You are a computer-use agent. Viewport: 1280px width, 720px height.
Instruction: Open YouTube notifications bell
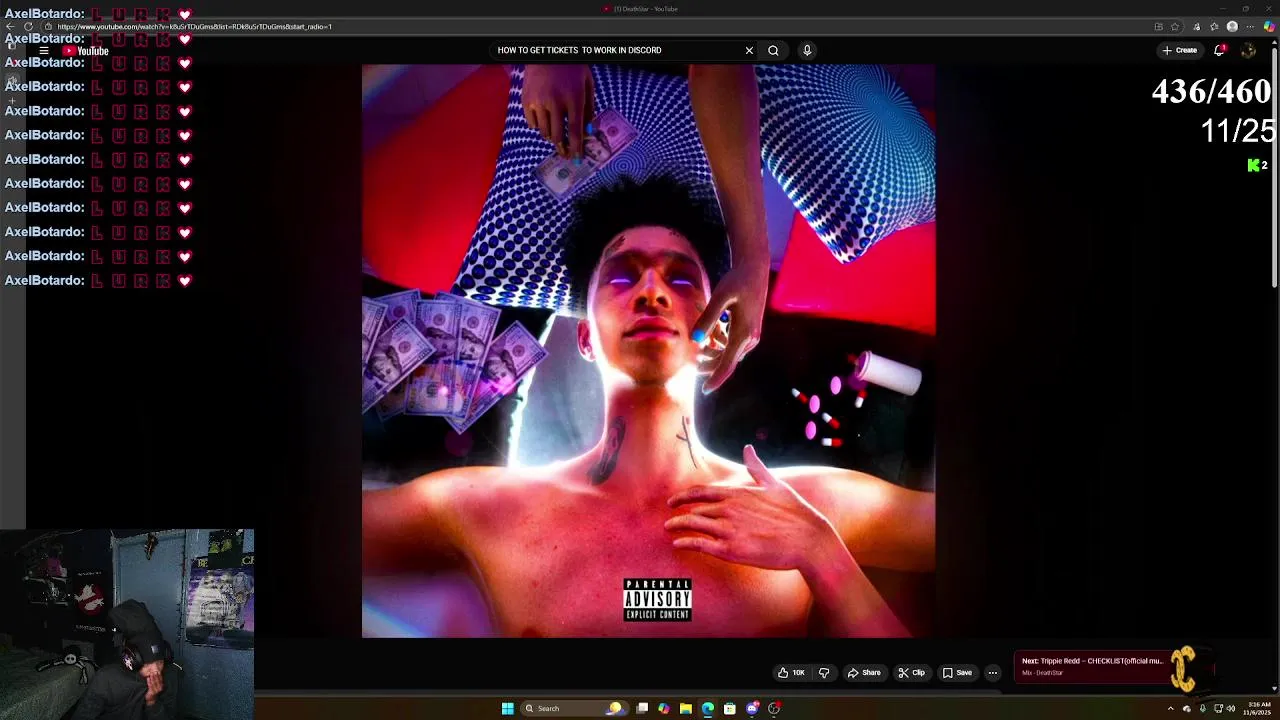[1219, 50]
